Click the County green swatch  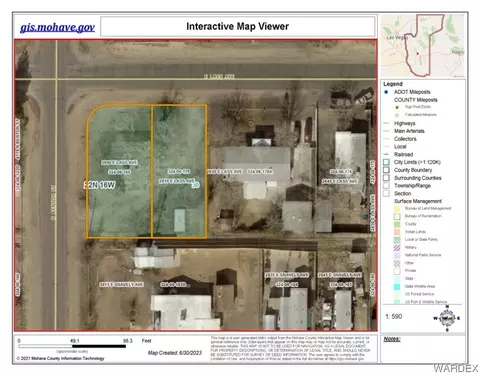point(397,224)
